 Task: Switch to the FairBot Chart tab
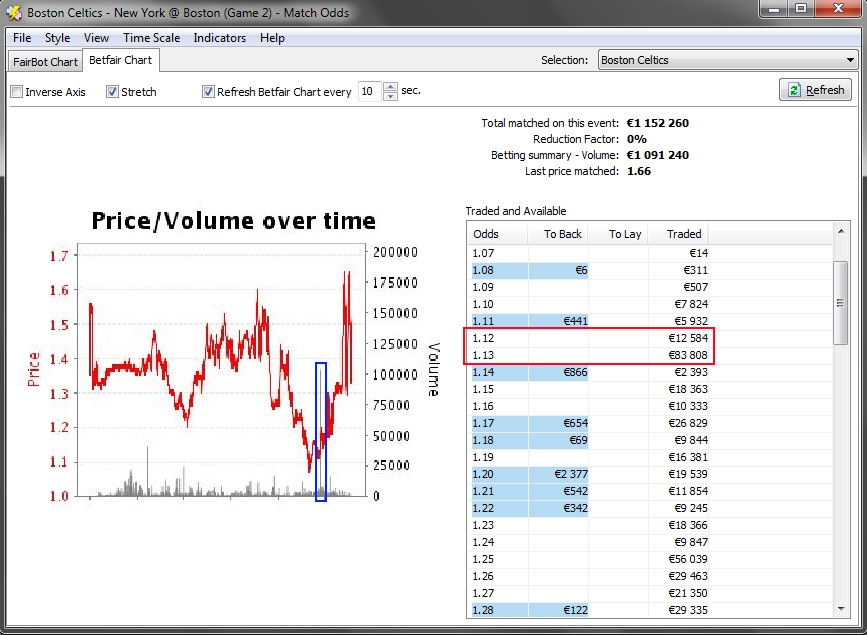click(x=45, y=61)
